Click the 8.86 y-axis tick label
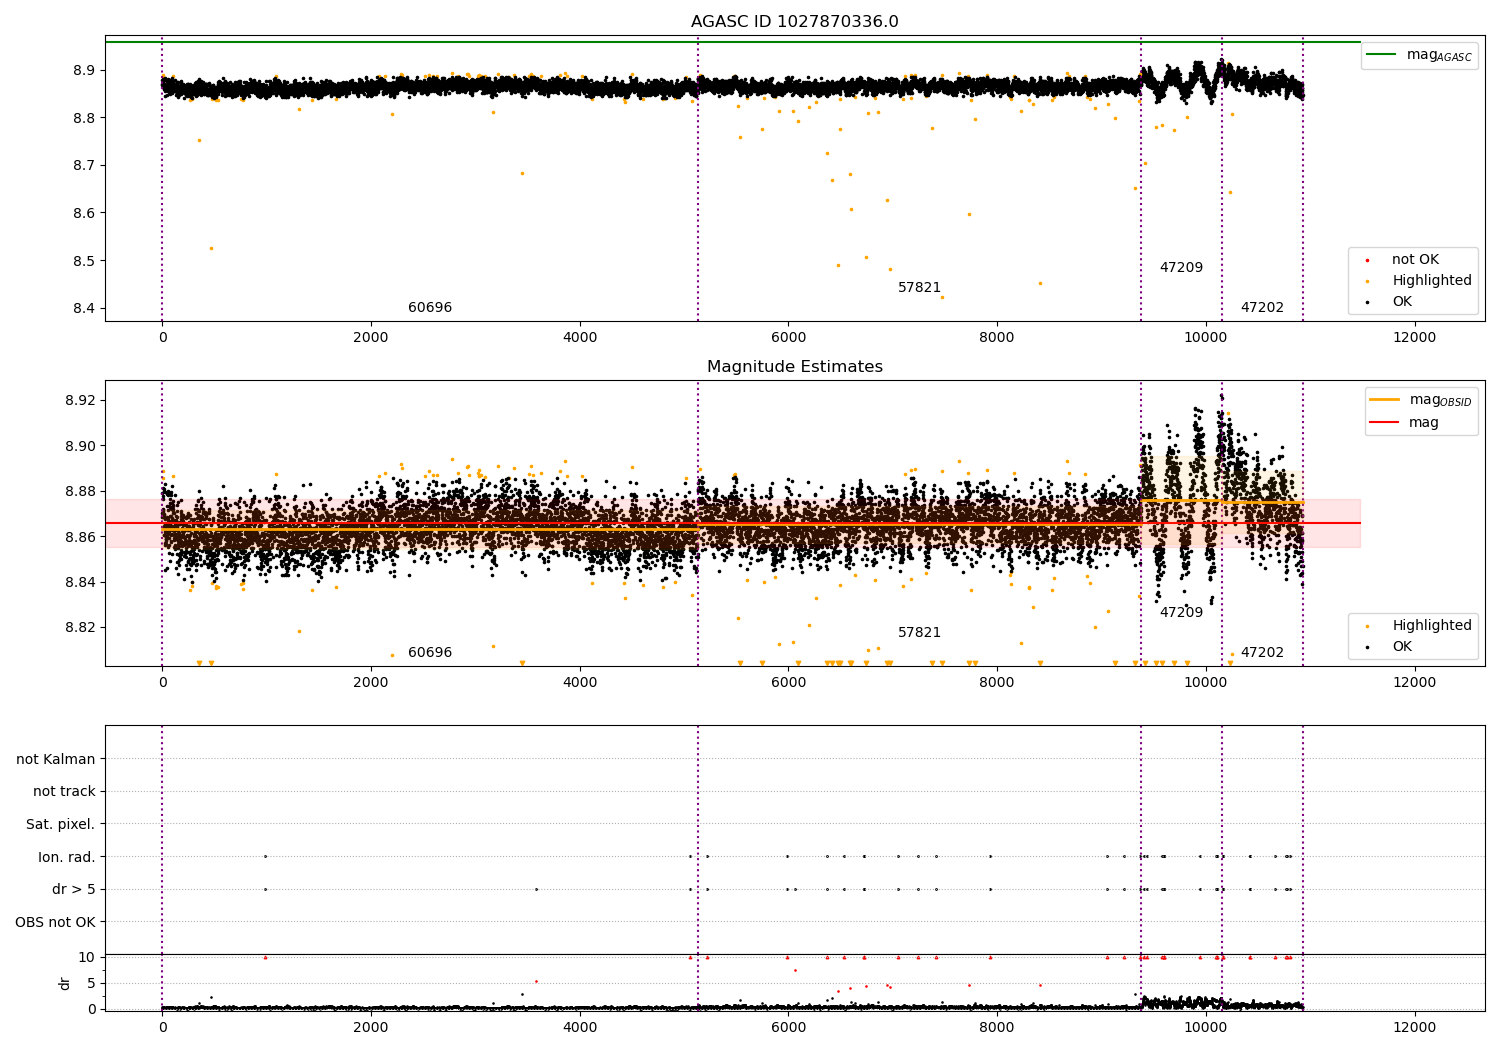The image size is (1500, 1050). (80, 537)
